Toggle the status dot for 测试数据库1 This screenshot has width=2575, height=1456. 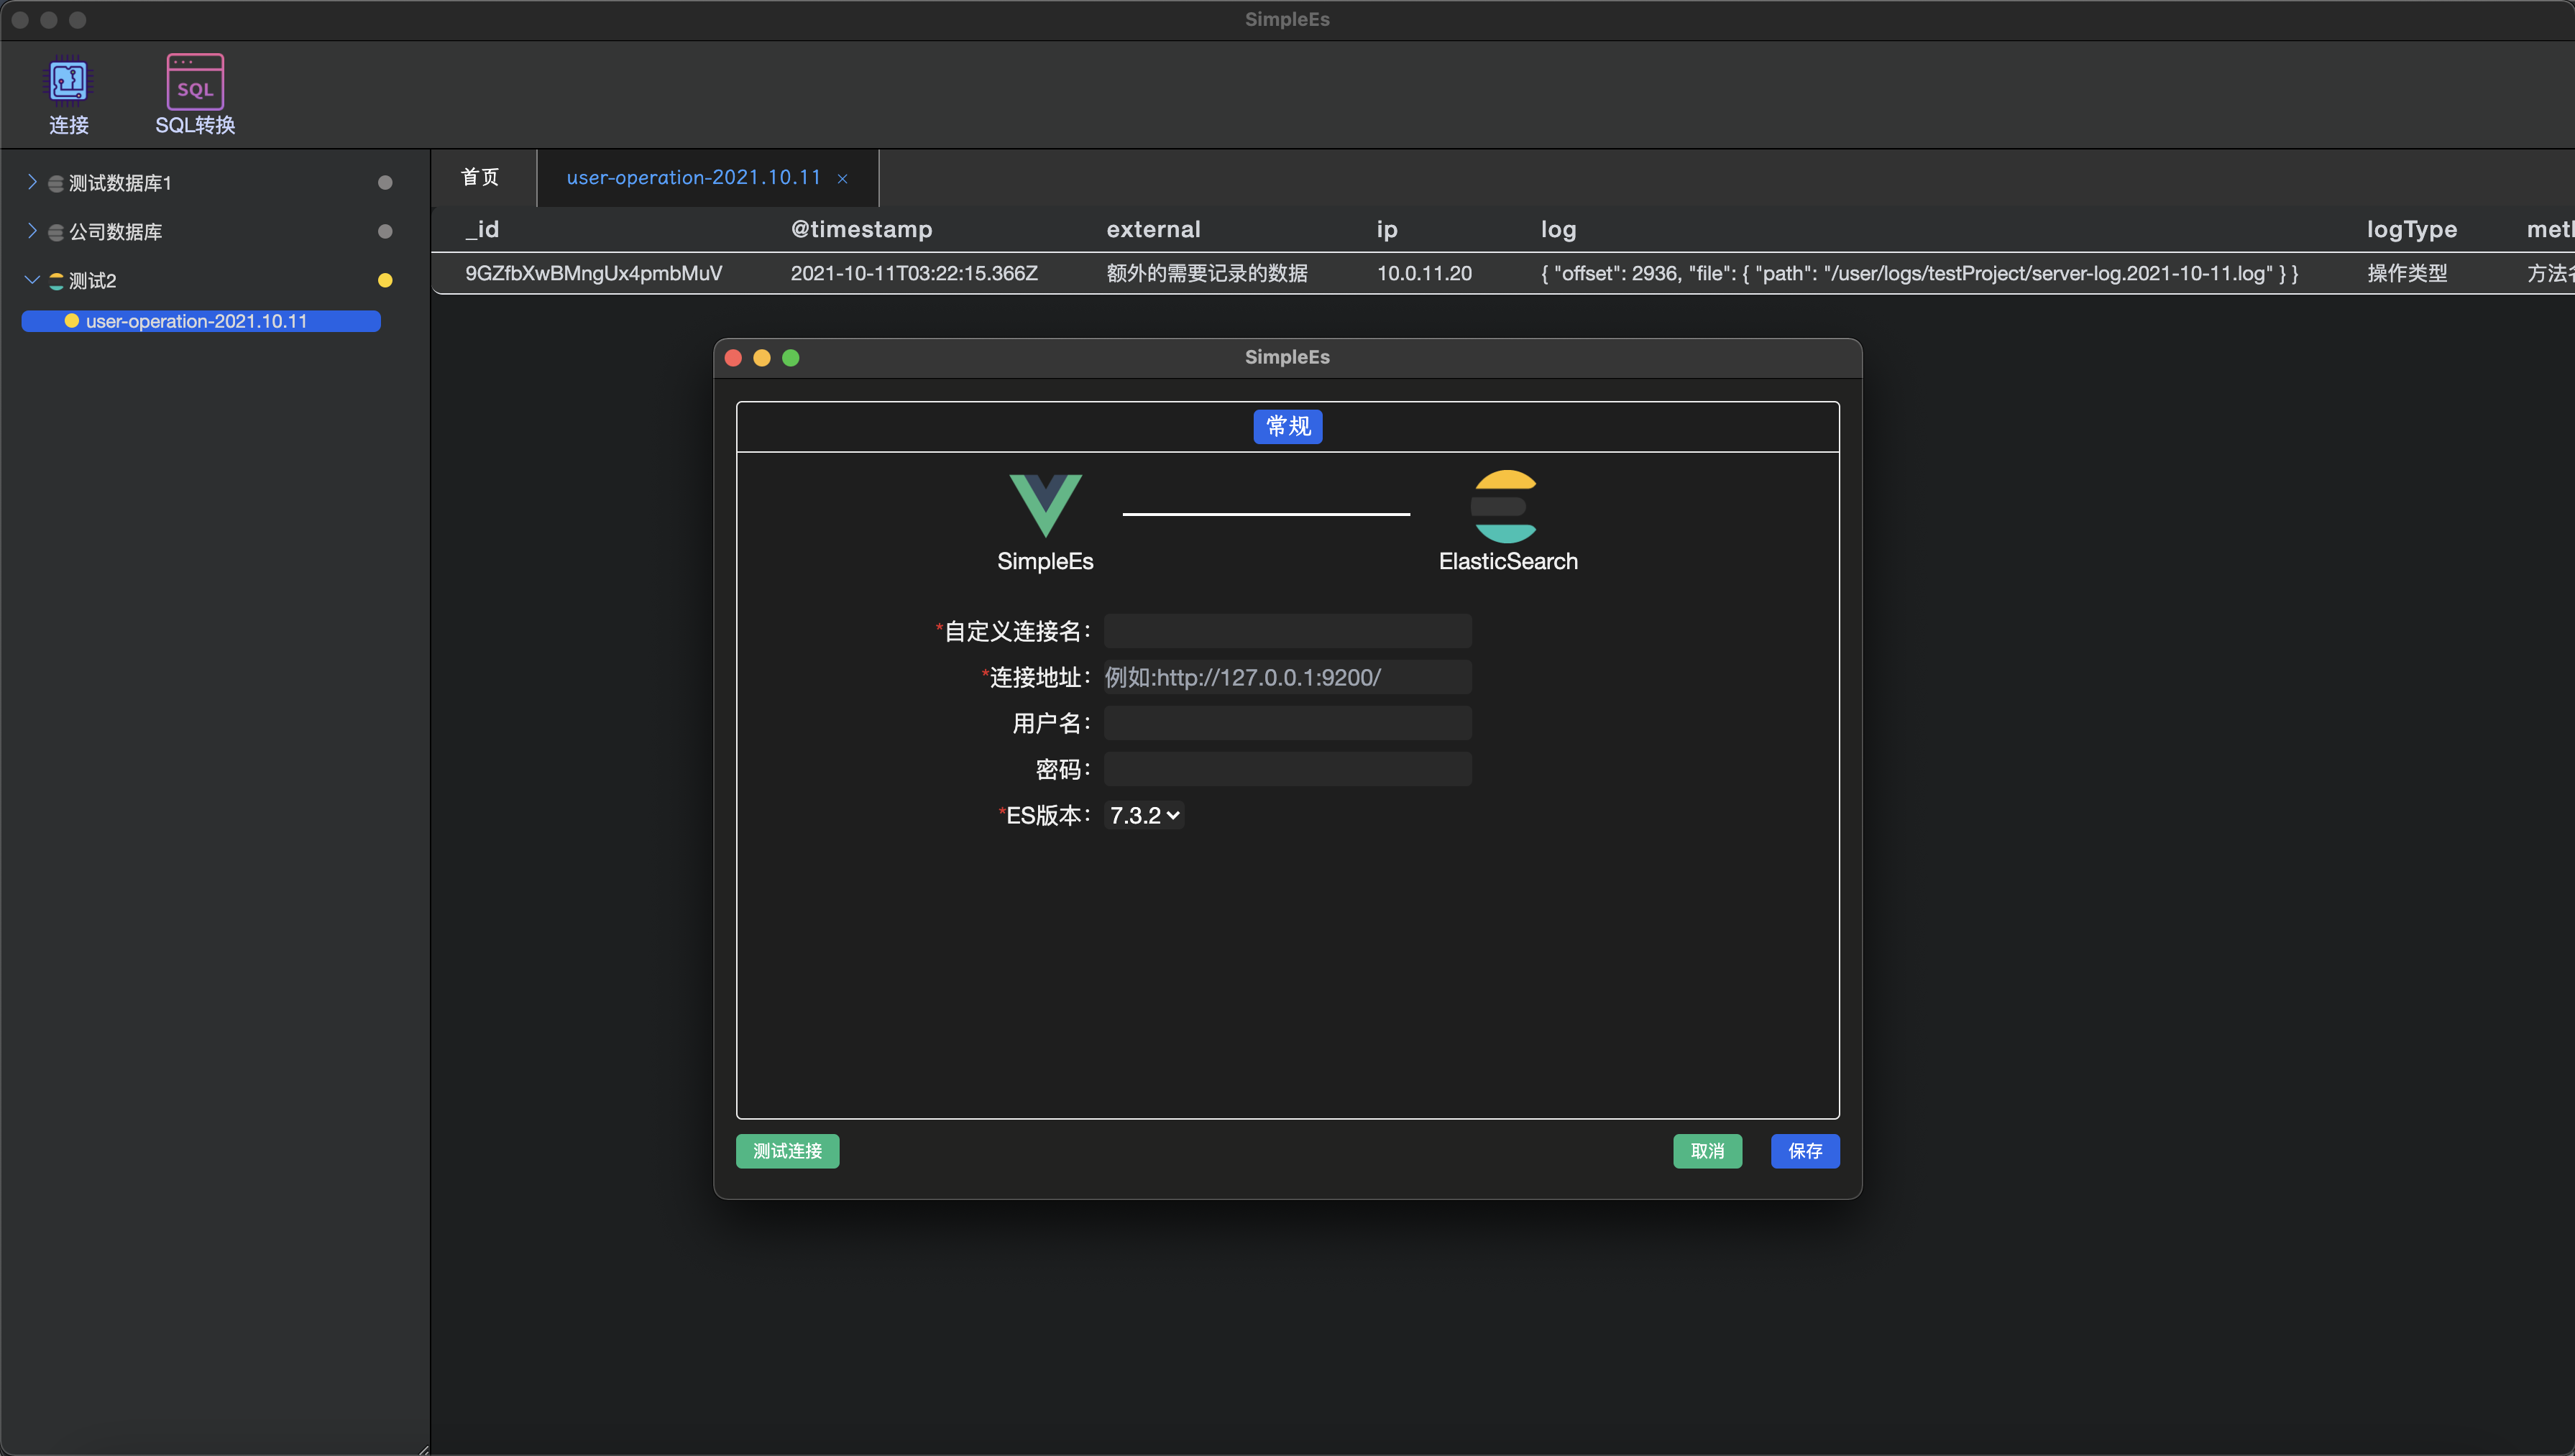385,183
